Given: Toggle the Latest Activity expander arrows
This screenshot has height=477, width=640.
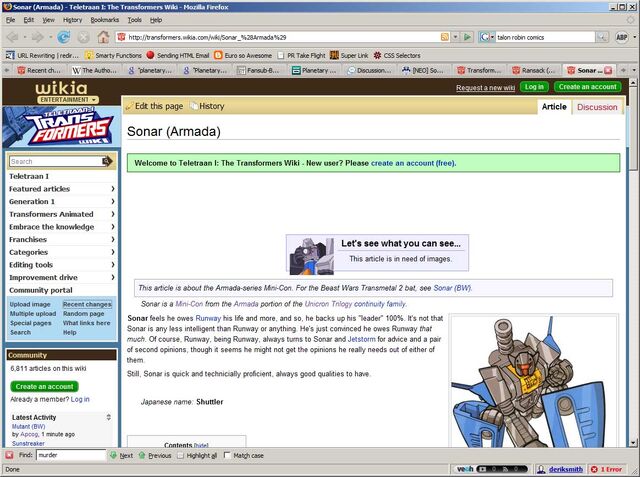Looking at the screenshot, I should pos(109,417).
